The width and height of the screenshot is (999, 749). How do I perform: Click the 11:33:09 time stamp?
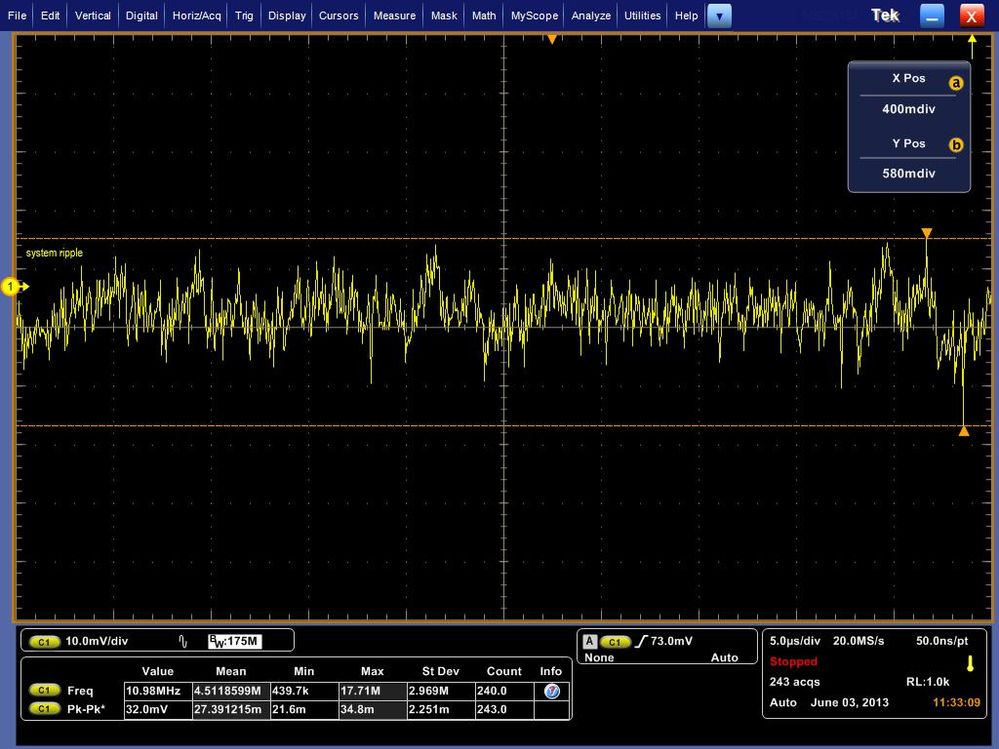click(x=956, y=703)
